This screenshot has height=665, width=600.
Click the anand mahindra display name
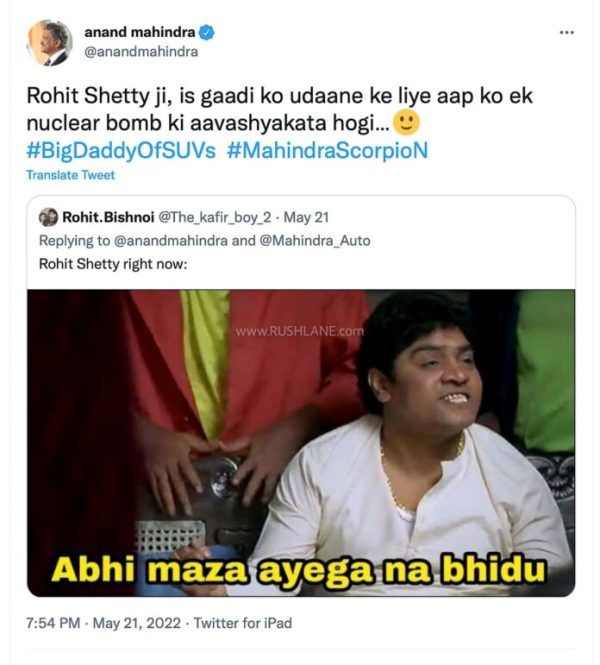coord(140,32)
